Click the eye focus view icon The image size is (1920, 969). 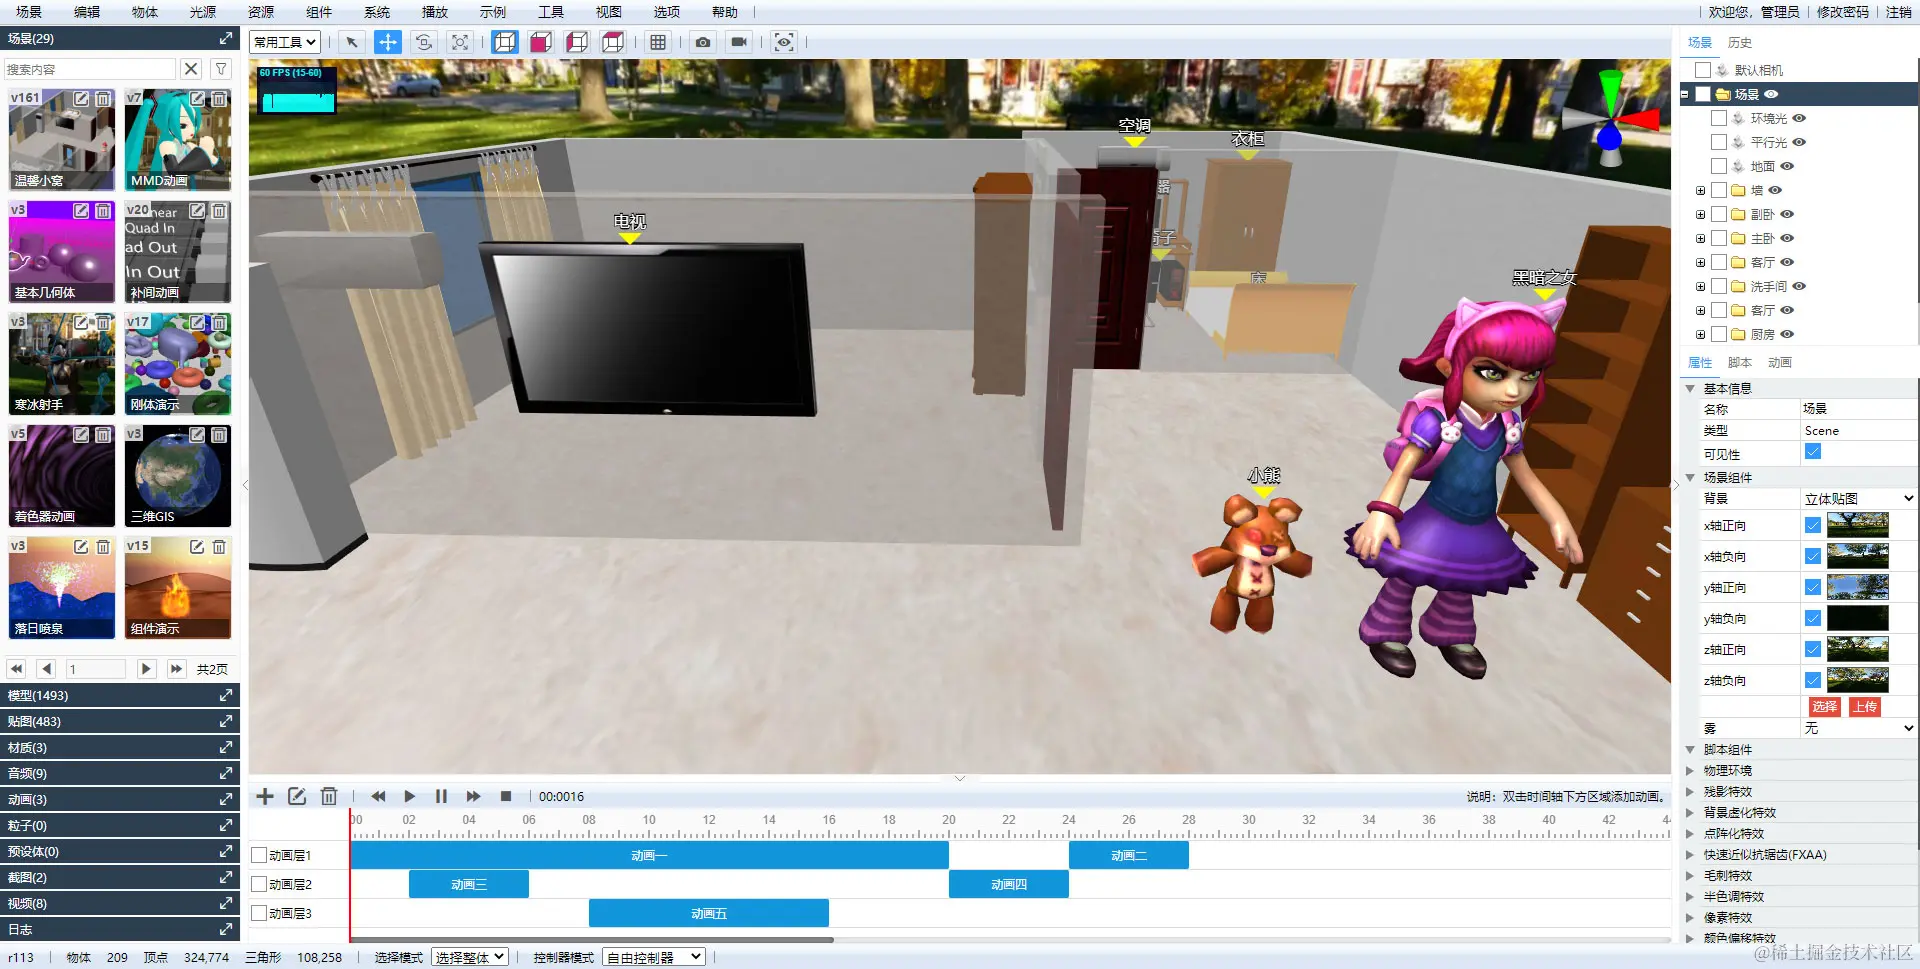(784, 42)
